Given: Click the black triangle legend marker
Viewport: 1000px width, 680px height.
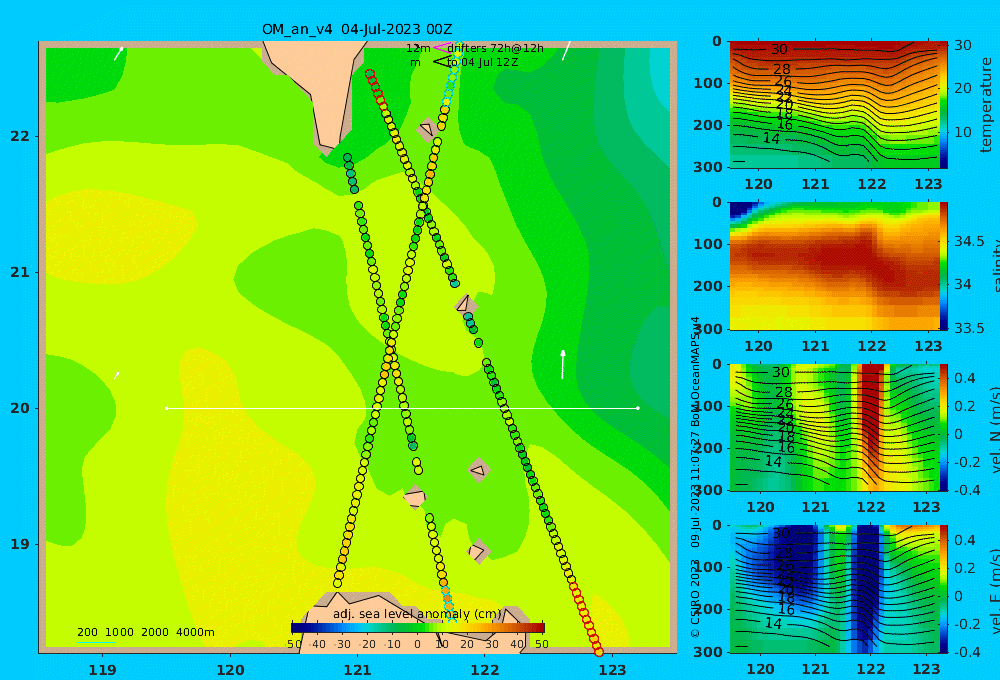Looking at the screenshot, I should point(441,62).
